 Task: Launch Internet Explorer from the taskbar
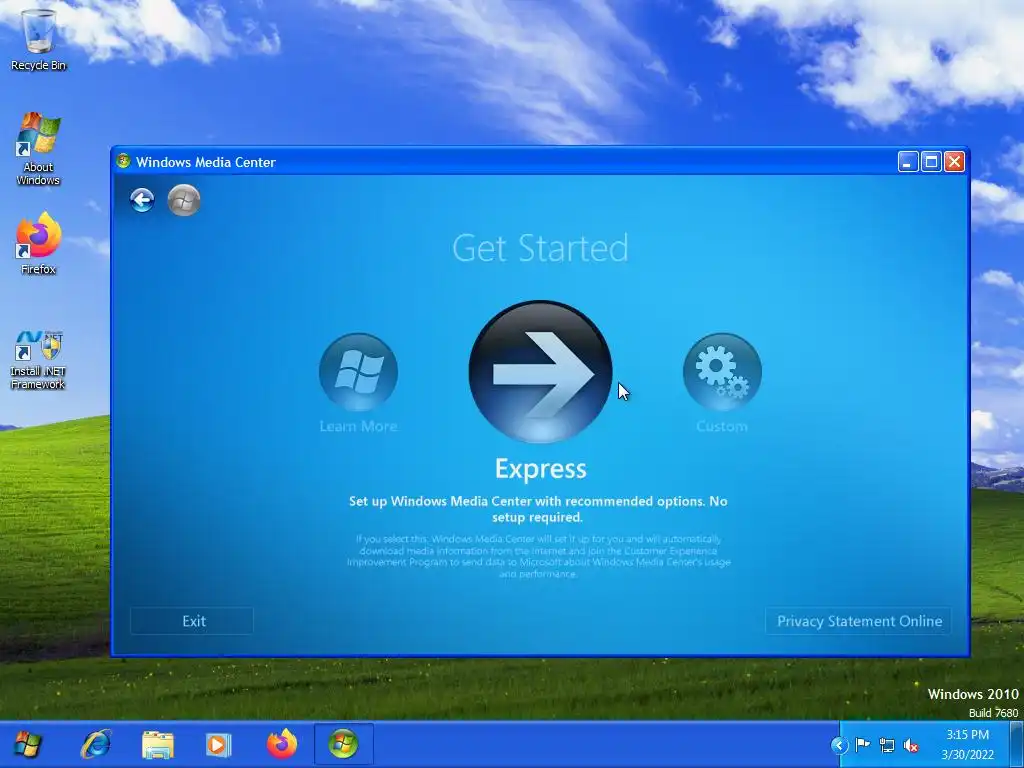coord(96,744)
